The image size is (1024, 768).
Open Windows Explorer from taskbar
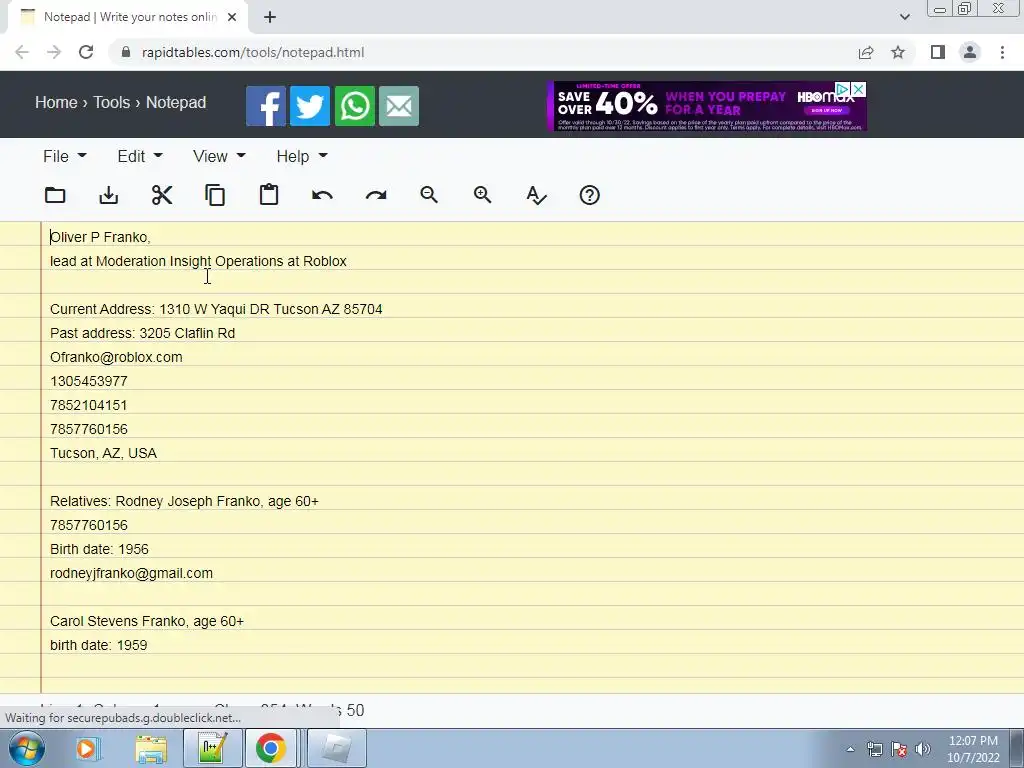point(151,748)
